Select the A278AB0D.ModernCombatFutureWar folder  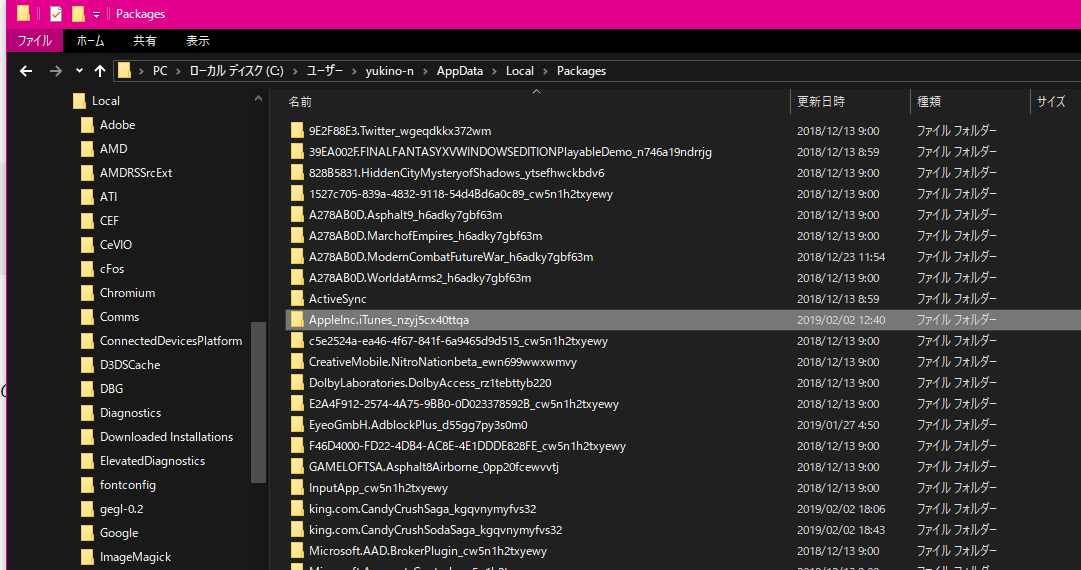point(451,257)
